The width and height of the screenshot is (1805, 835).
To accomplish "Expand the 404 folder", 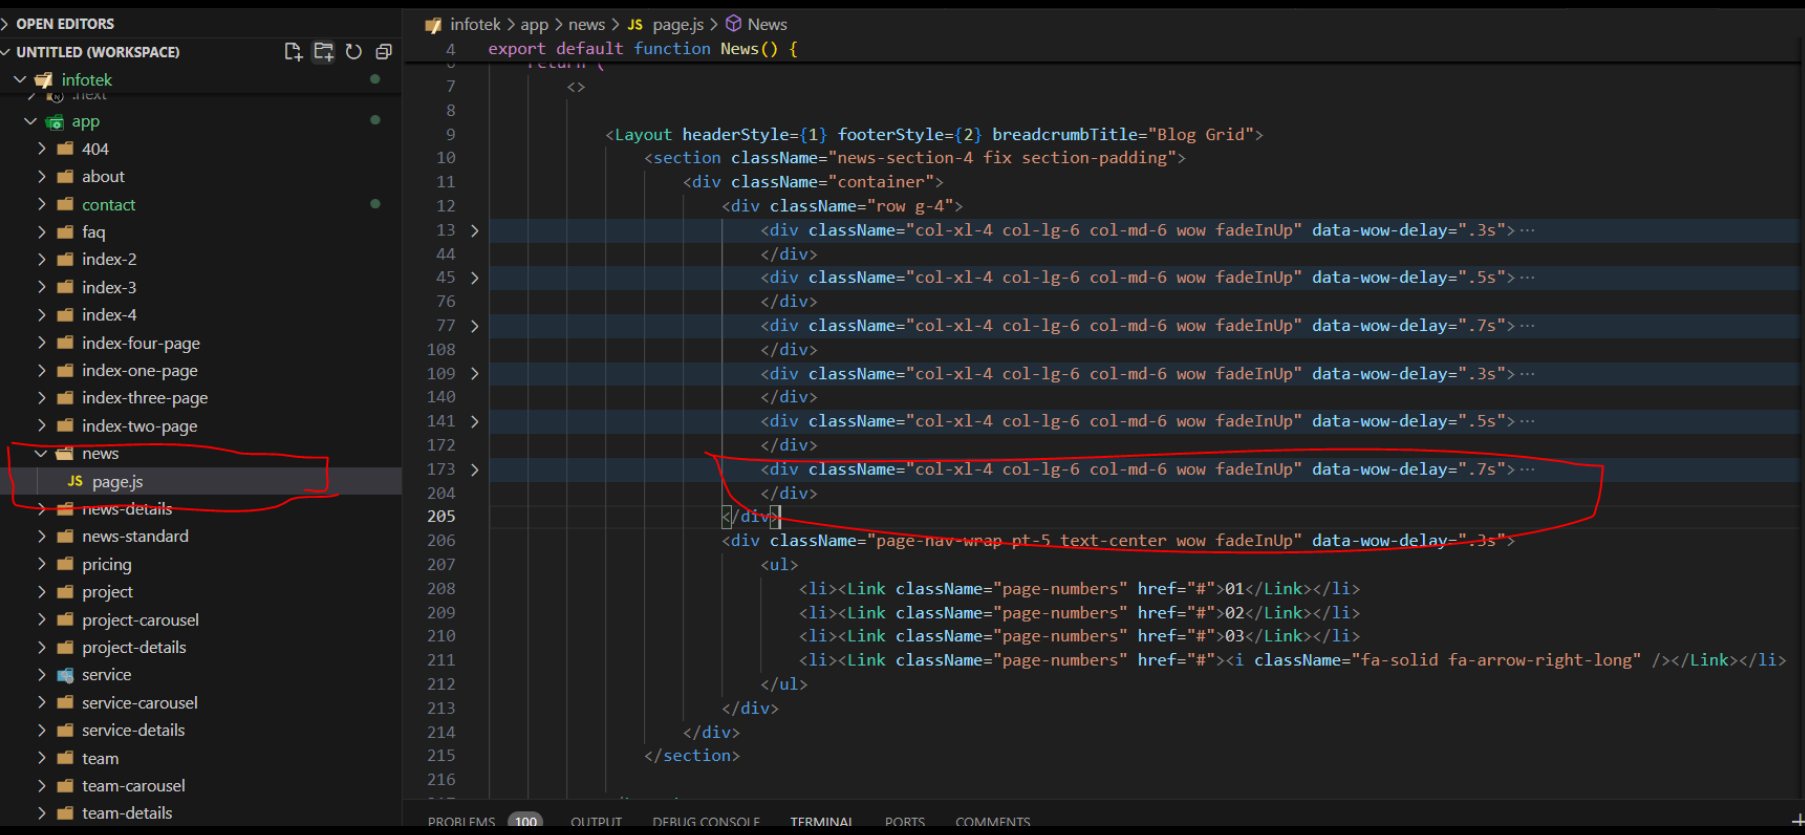I will click(x=41, y=148).
